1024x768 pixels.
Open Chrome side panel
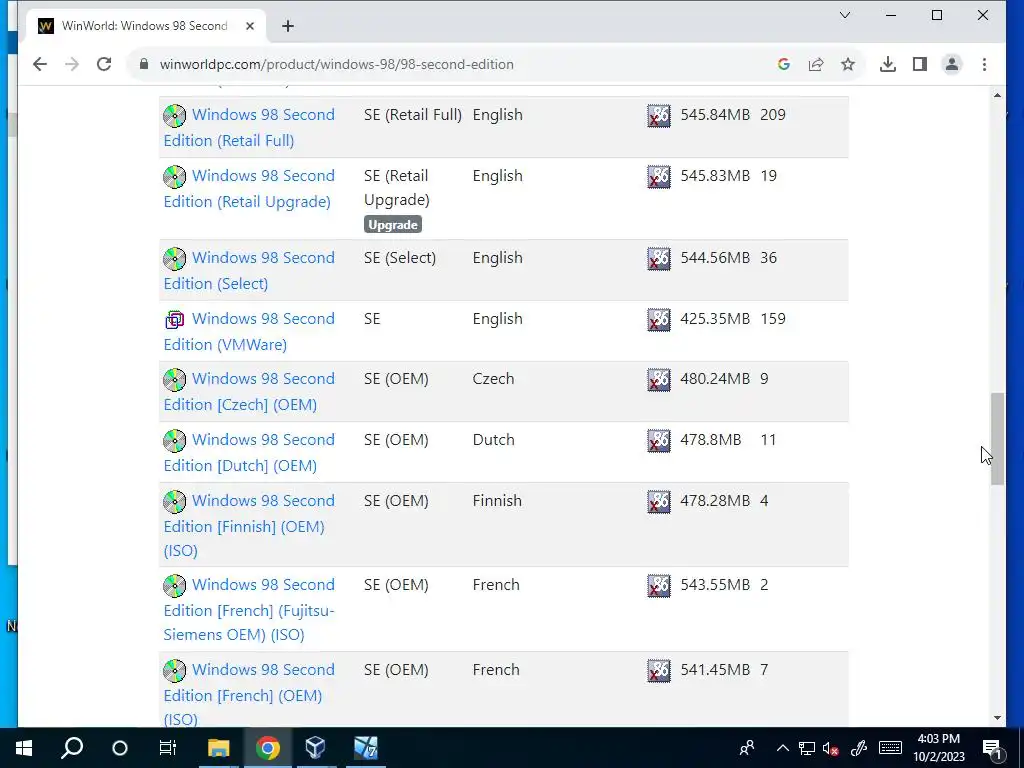click(920, 64)
